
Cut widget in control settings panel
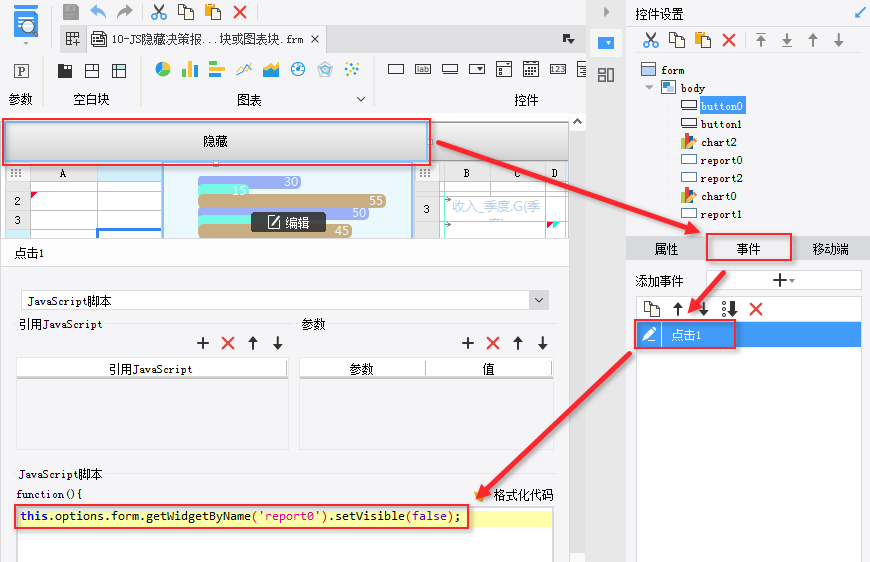point(650,40)
